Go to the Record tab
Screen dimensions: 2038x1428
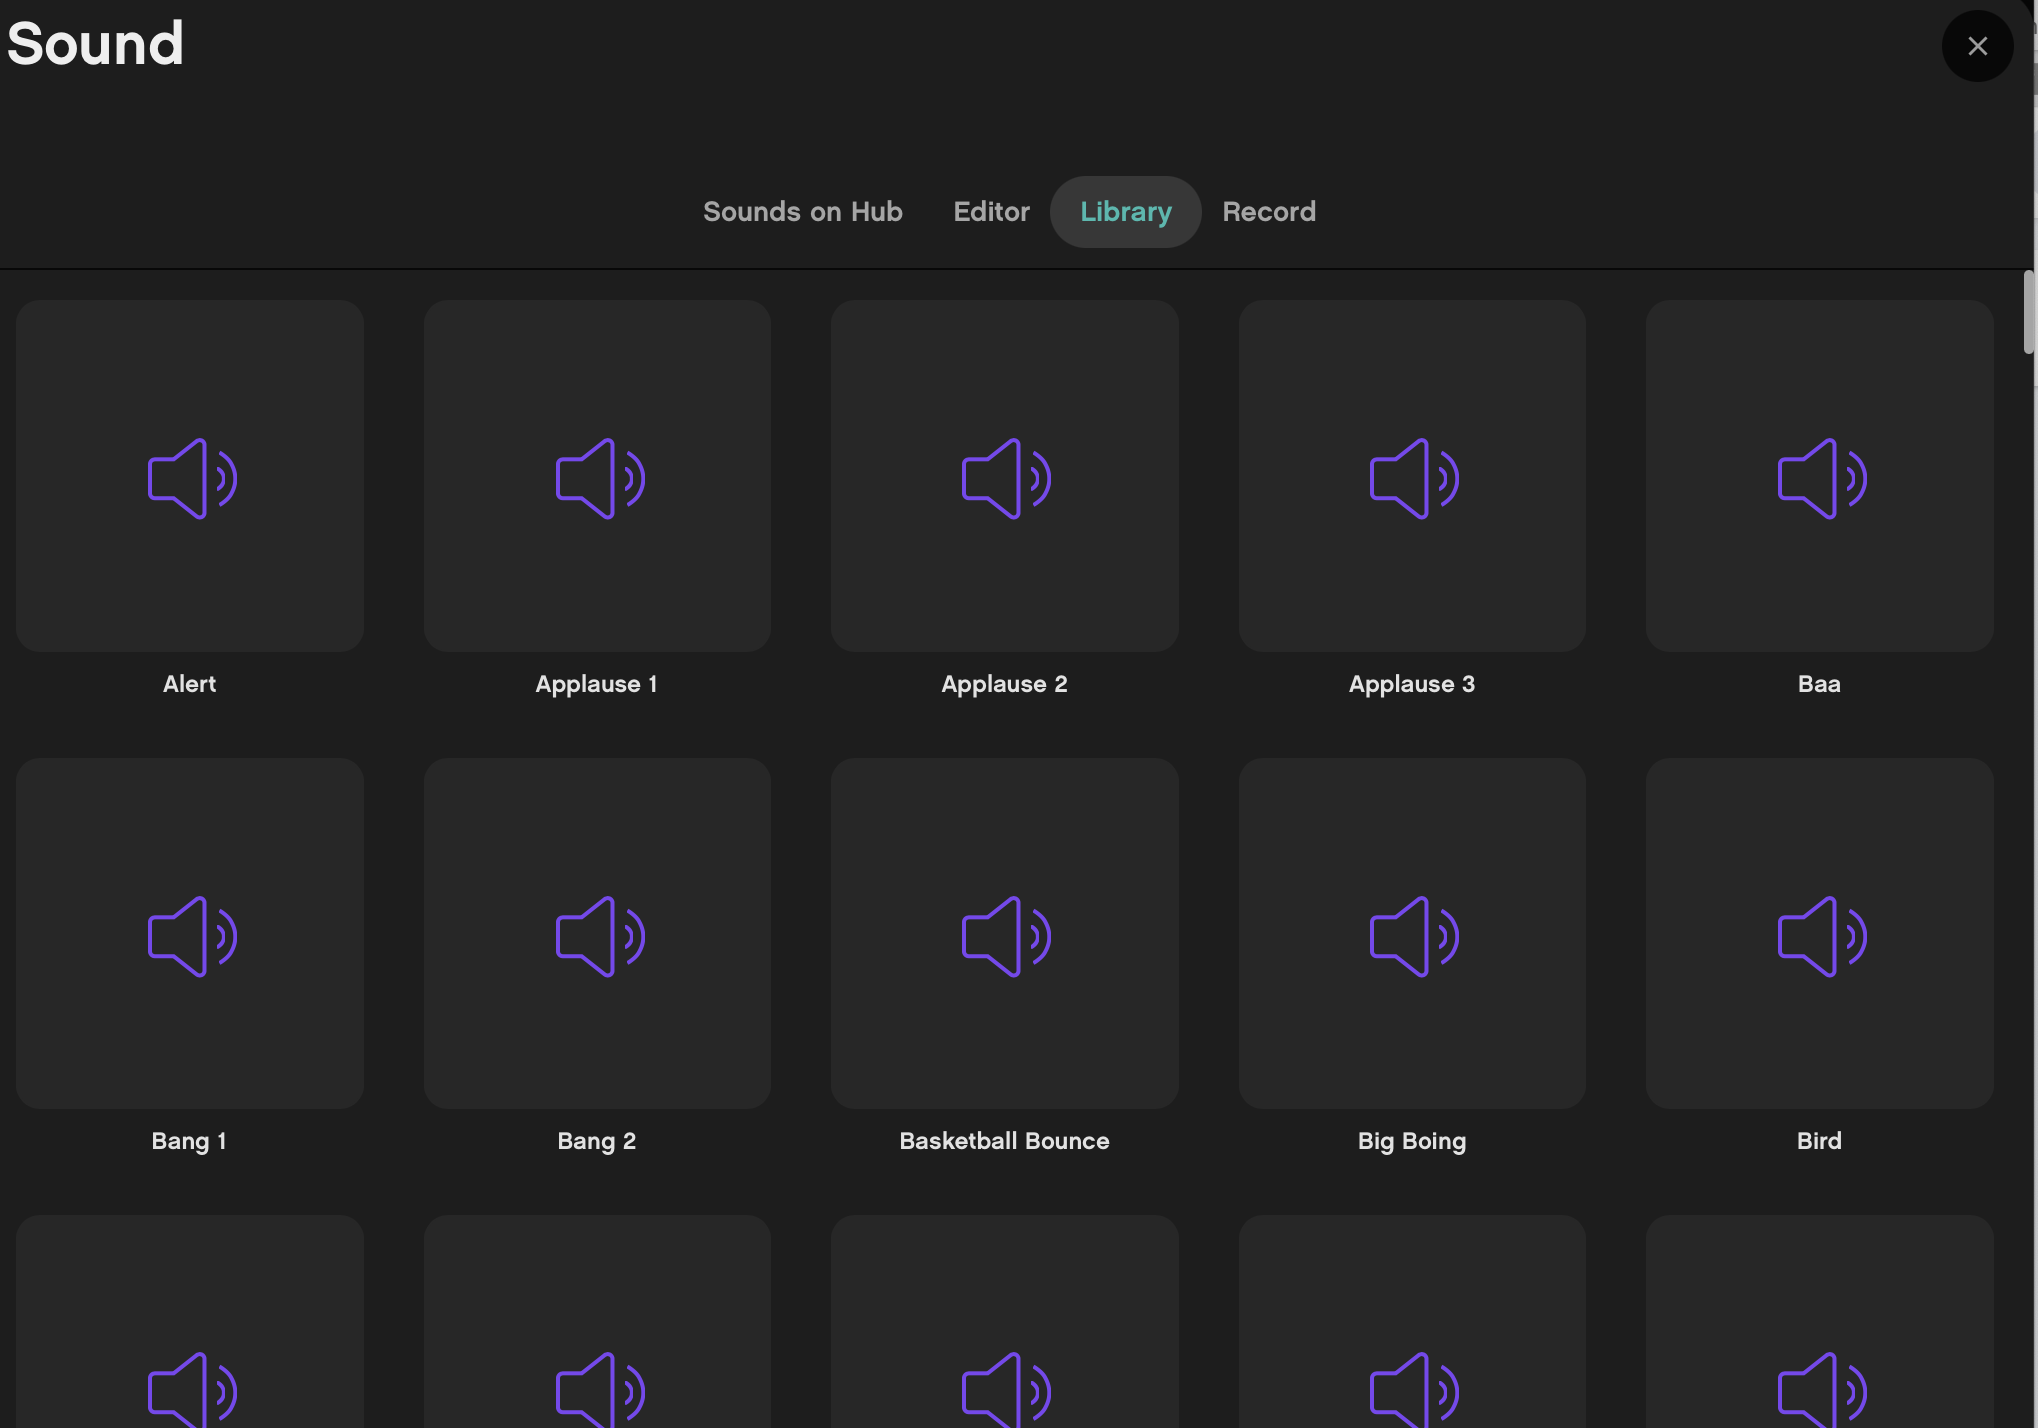coord(1268,212)
